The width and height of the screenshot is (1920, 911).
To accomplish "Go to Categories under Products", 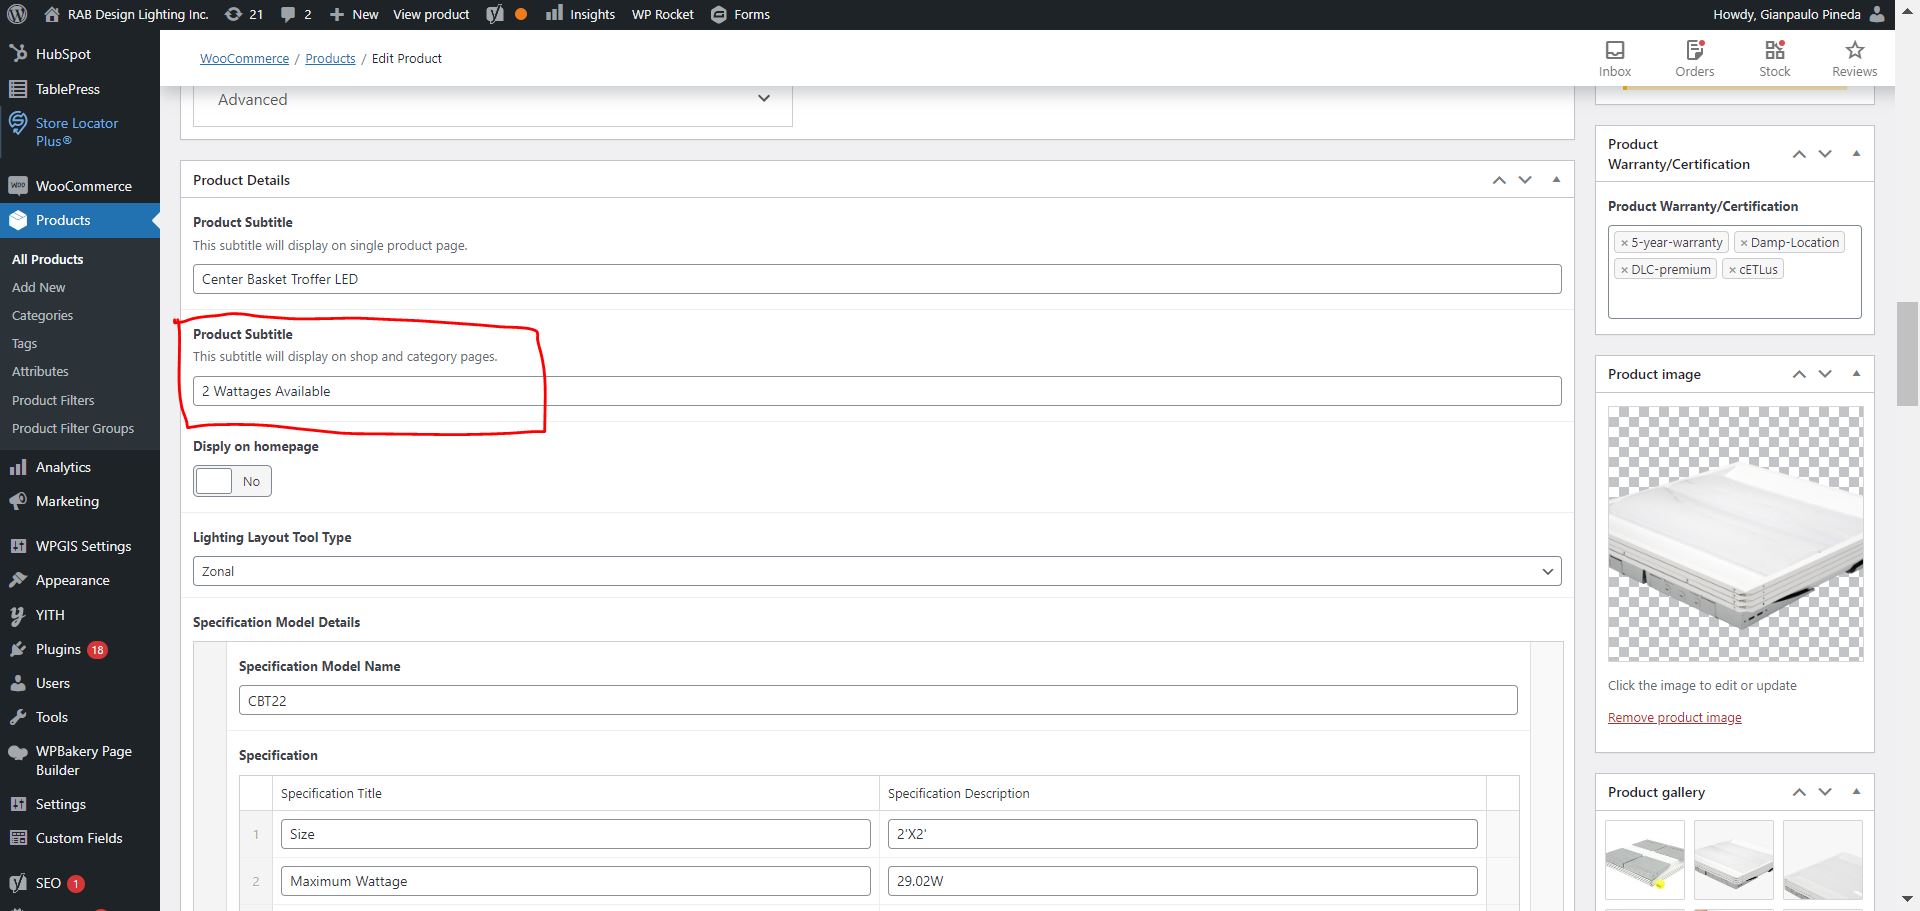I will coord(42,315).
